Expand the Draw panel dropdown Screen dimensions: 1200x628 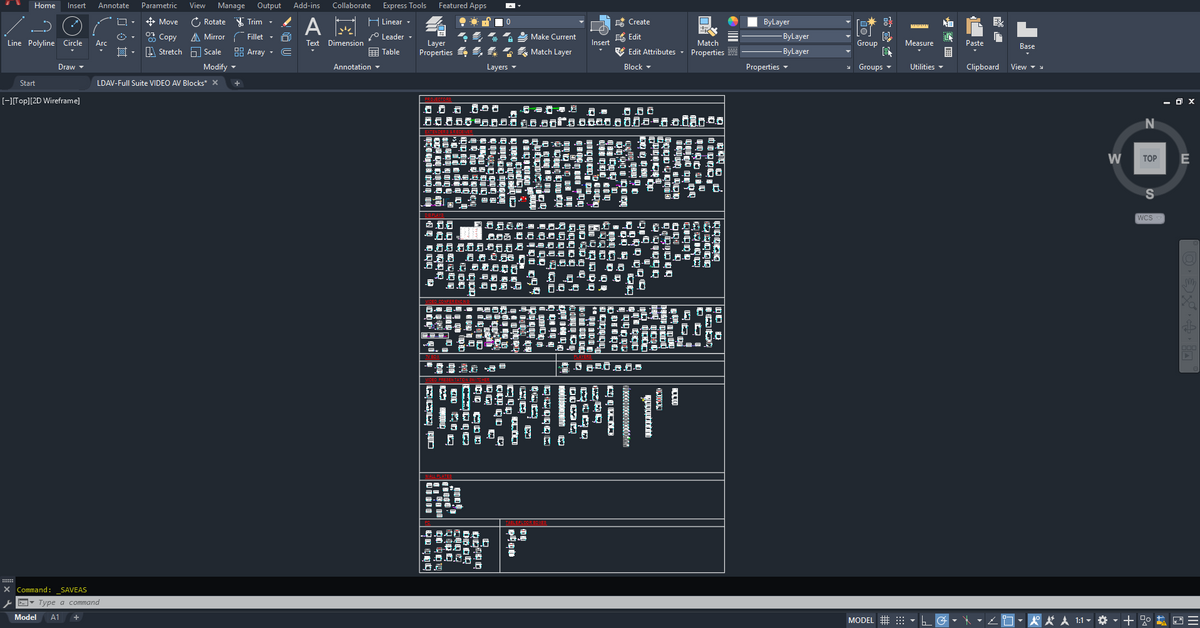pyautogui.click(x=70, y=67)
